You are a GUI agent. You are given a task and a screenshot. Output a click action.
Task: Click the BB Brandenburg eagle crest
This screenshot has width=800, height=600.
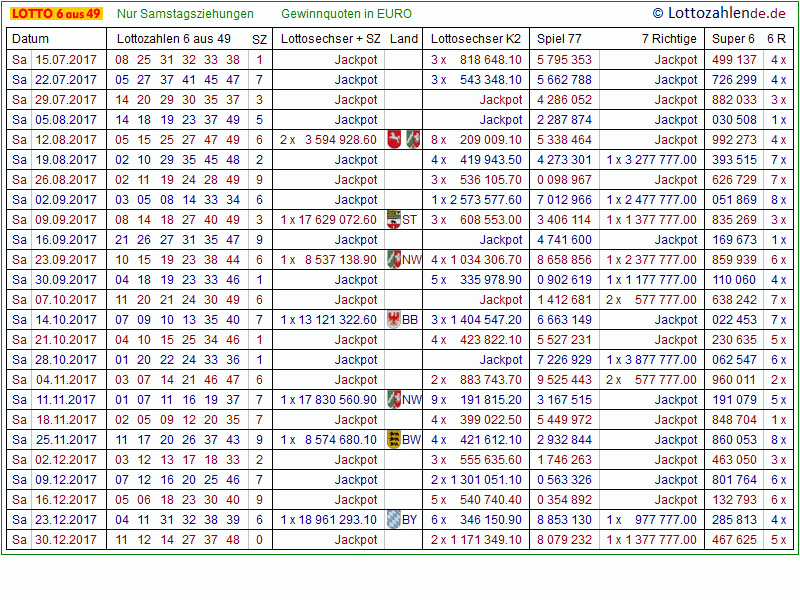pos(393,320)
